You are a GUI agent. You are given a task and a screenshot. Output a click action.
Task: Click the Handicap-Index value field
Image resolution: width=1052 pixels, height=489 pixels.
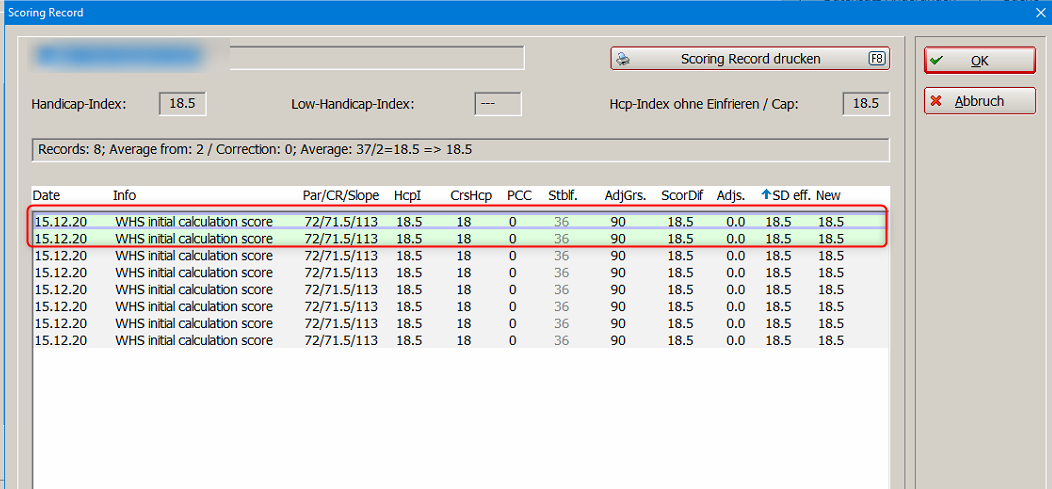(183, 104)
